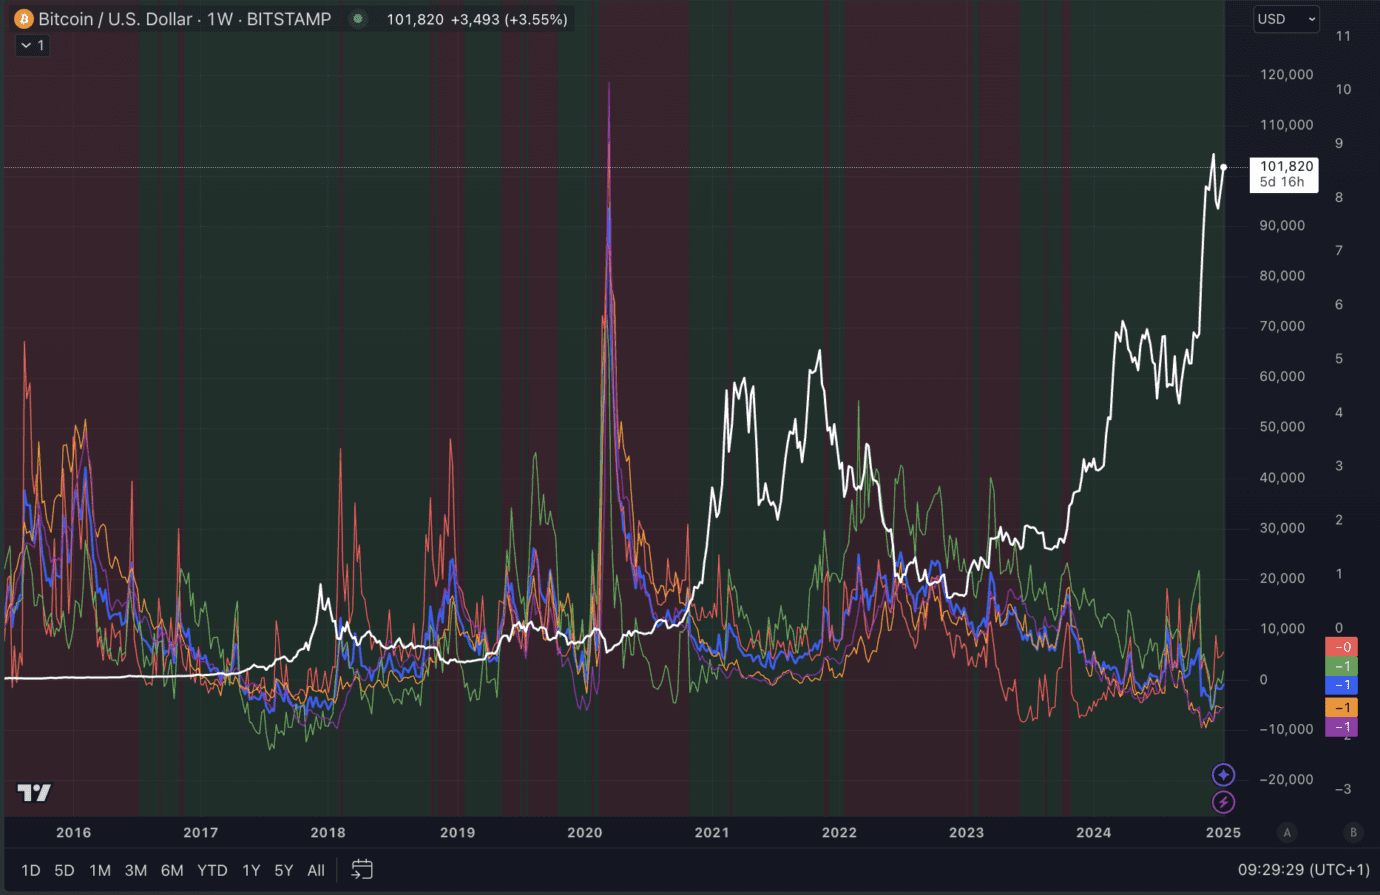Click the 101,820 current price label

click(1284, 167)
